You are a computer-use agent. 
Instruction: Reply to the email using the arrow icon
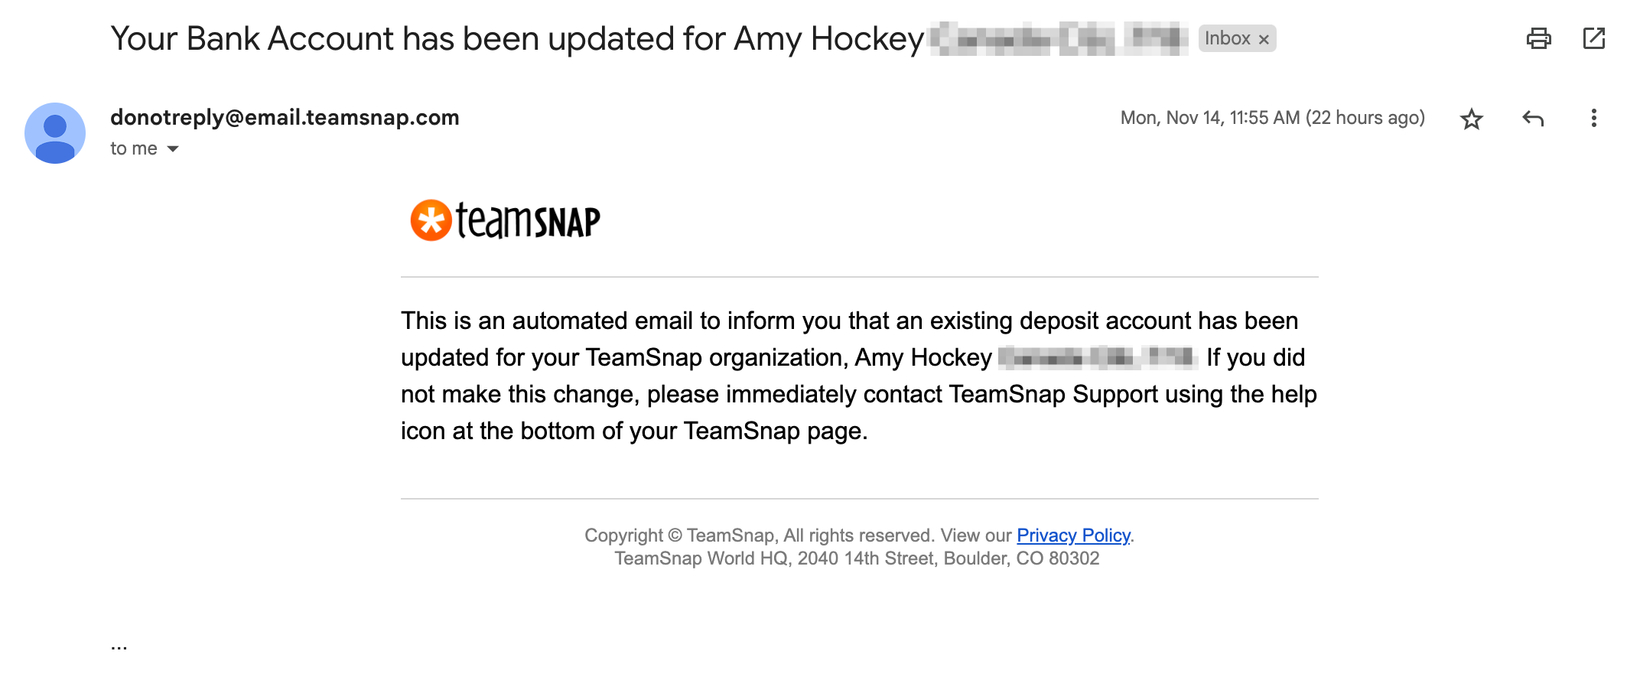click(1533, 119)
